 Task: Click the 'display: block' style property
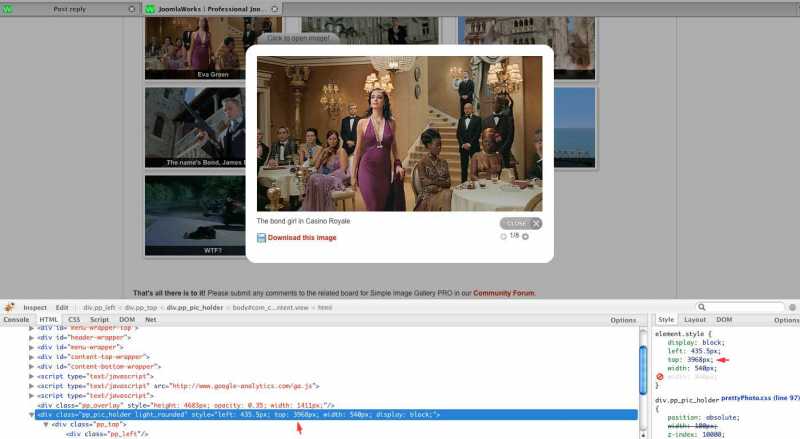(x=695, y=343)
